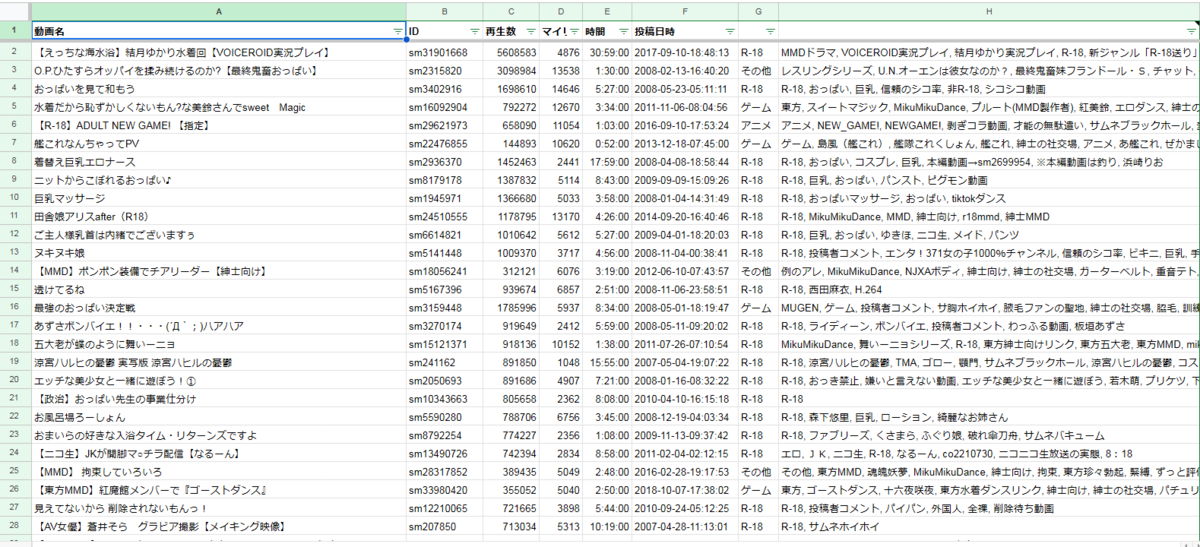
Task: Click the 投稿日時 header cell
Action: click(685, 31)
